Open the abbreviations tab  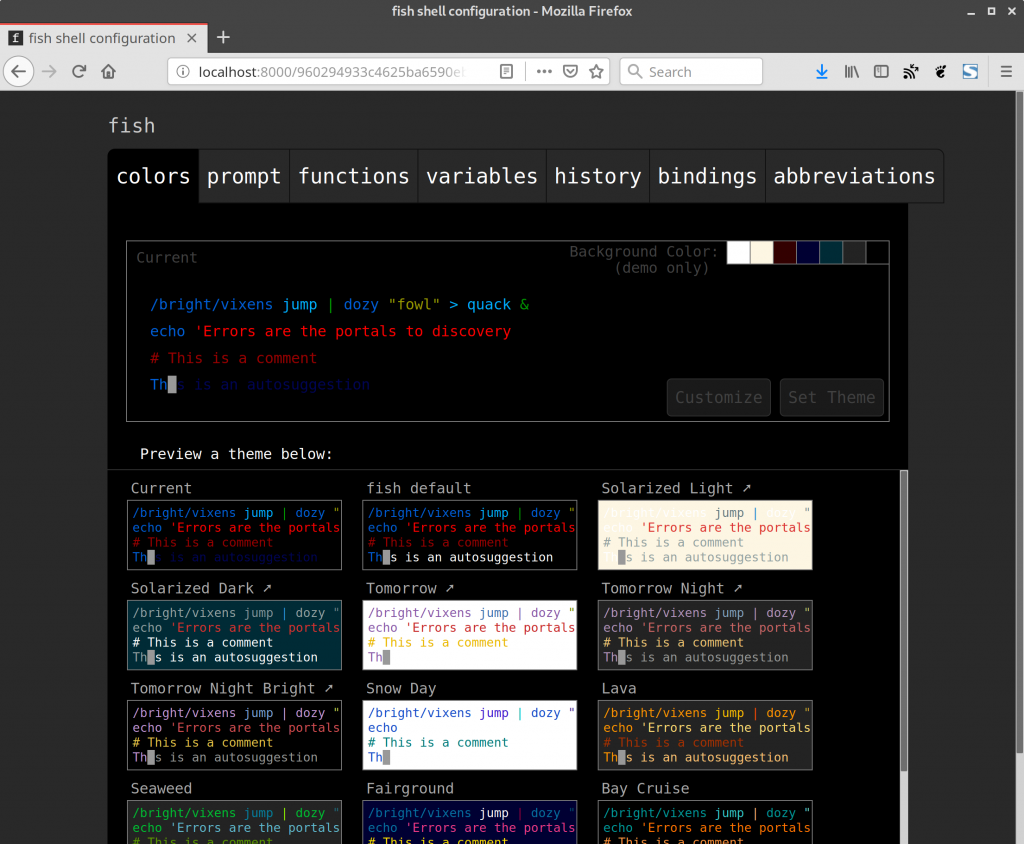854,176
